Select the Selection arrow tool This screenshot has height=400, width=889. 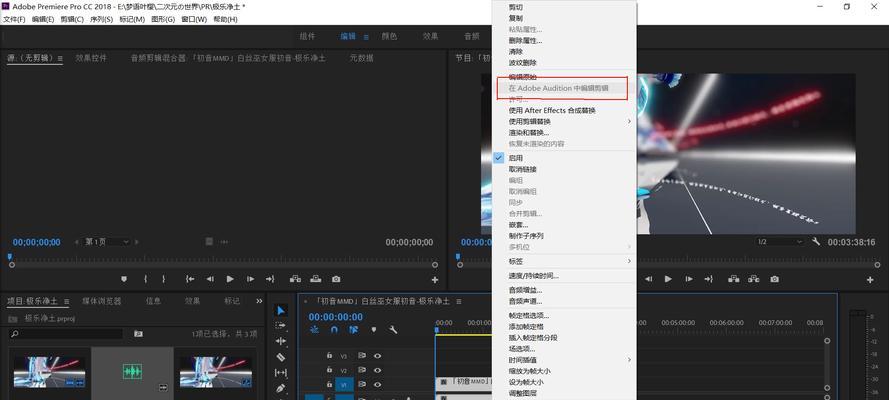pyautogui.click(x=281, y=310)
